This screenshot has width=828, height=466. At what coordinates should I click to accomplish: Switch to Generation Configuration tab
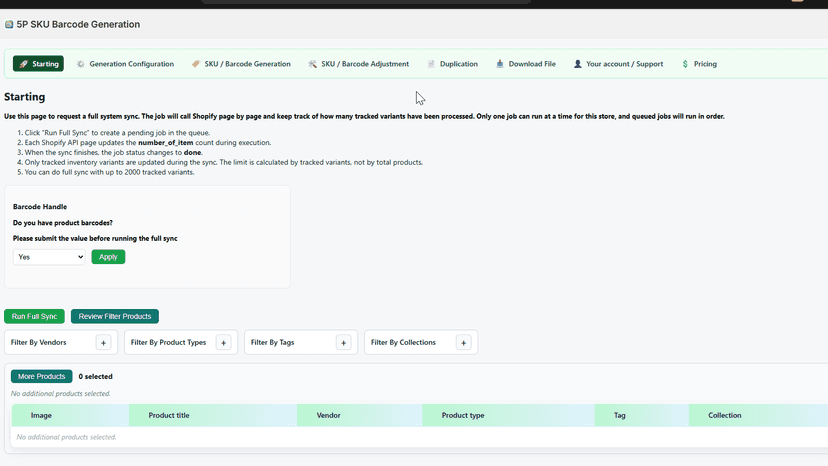click(x=126, y=64)
